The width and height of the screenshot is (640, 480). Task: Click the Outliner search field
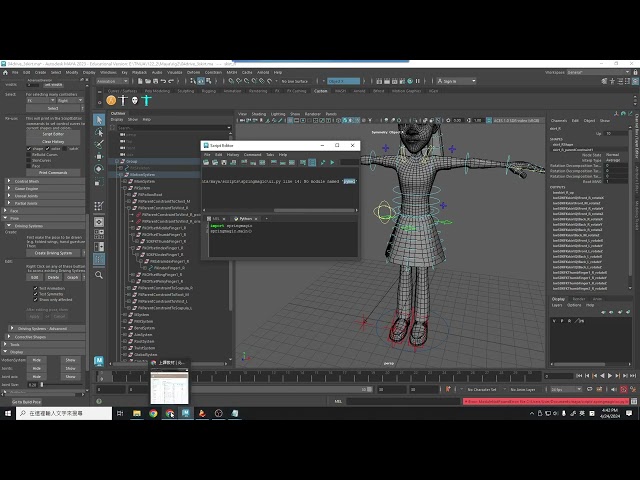(174, 128)
